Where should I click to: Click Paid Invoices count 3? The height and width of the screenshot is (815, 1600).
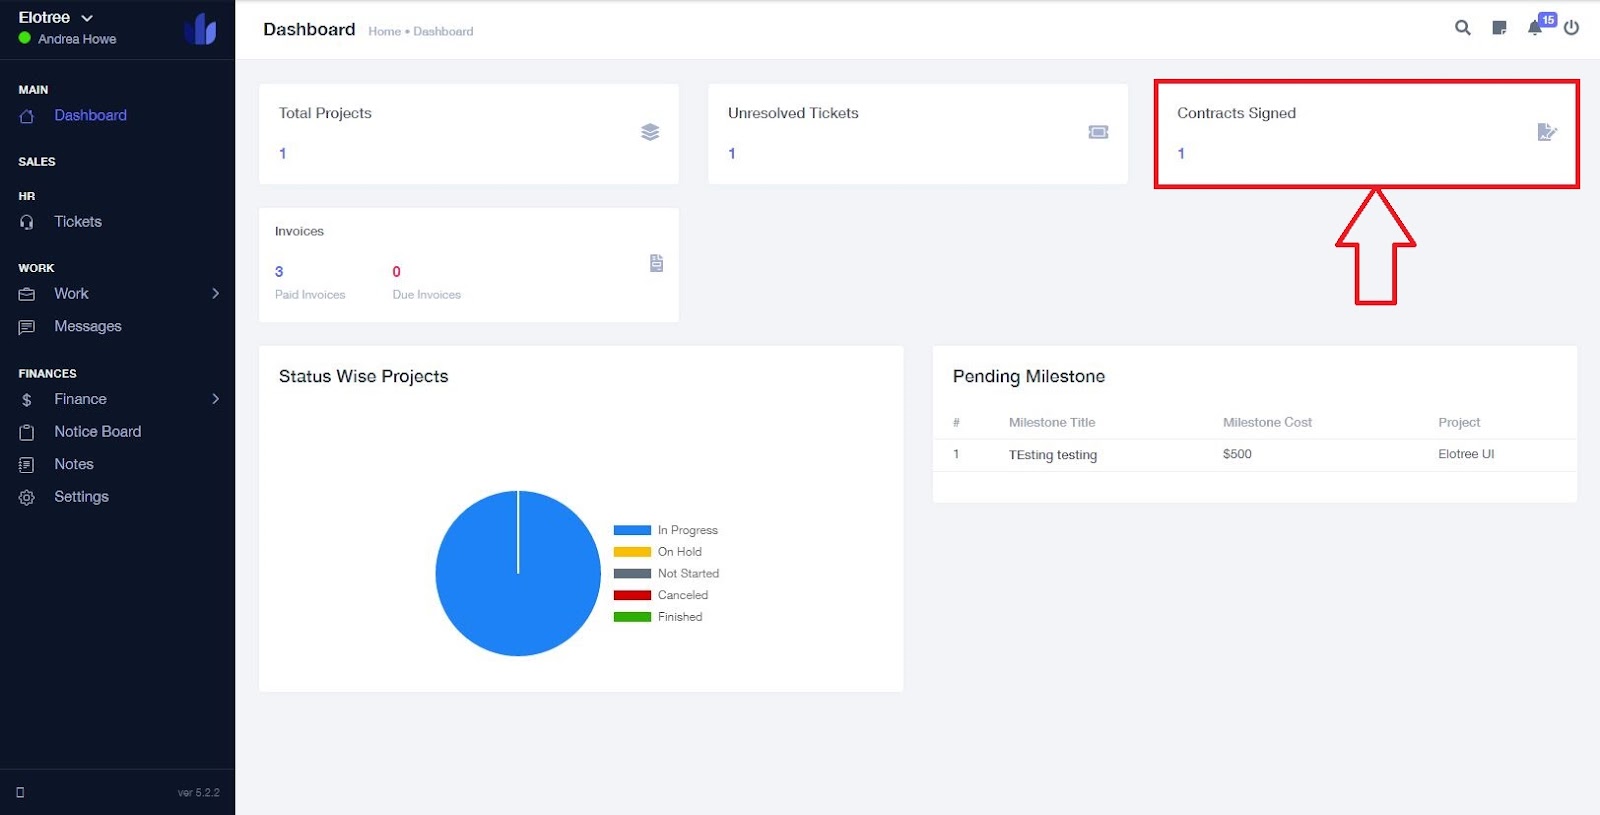tap(279, 272)
